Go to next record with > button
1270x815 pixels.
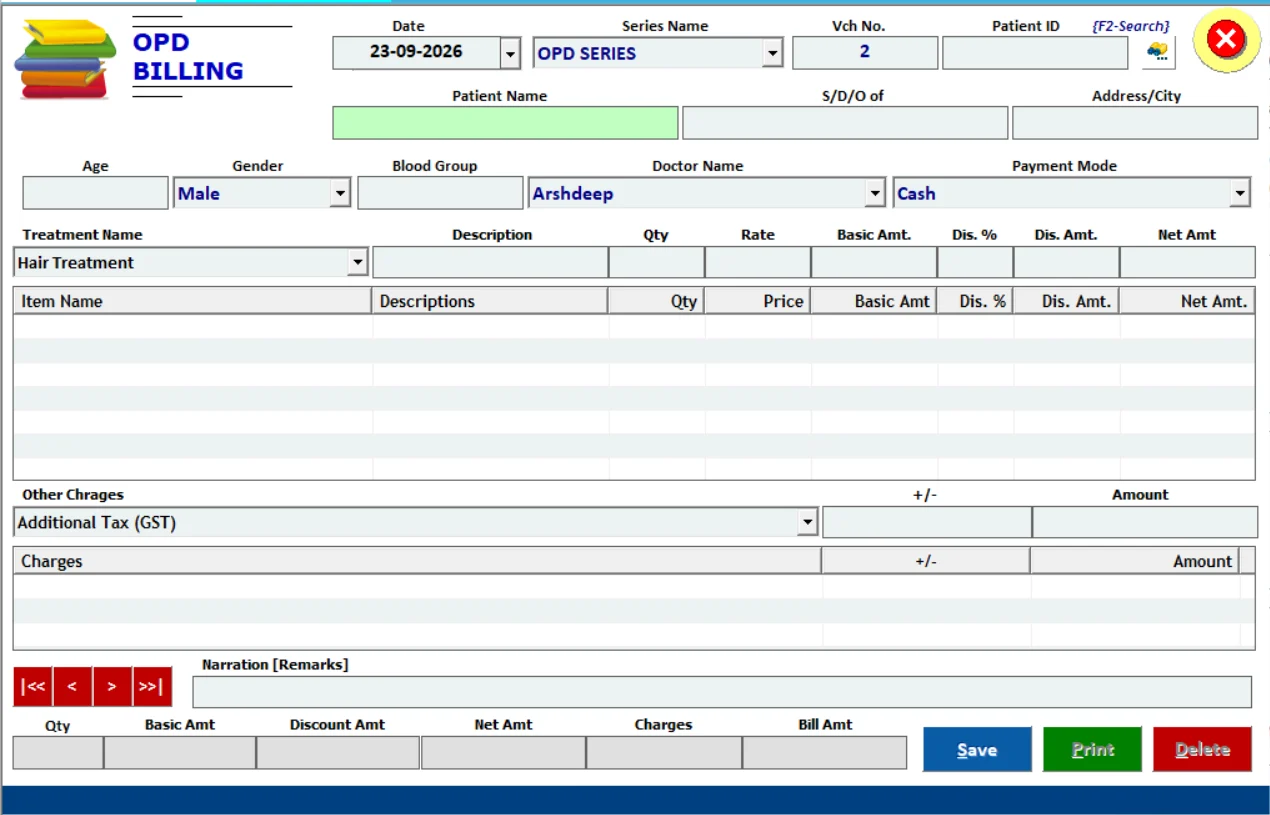[112, 686]
